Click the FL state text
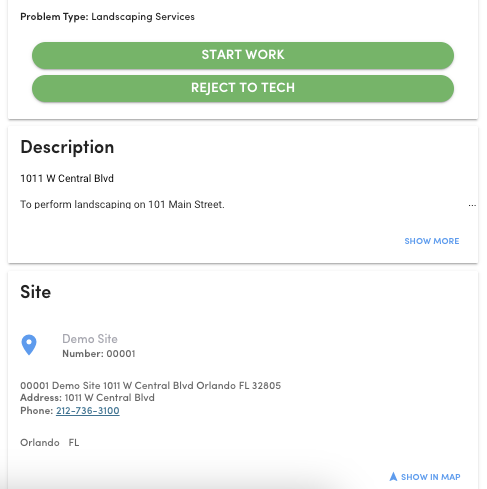 74,442
